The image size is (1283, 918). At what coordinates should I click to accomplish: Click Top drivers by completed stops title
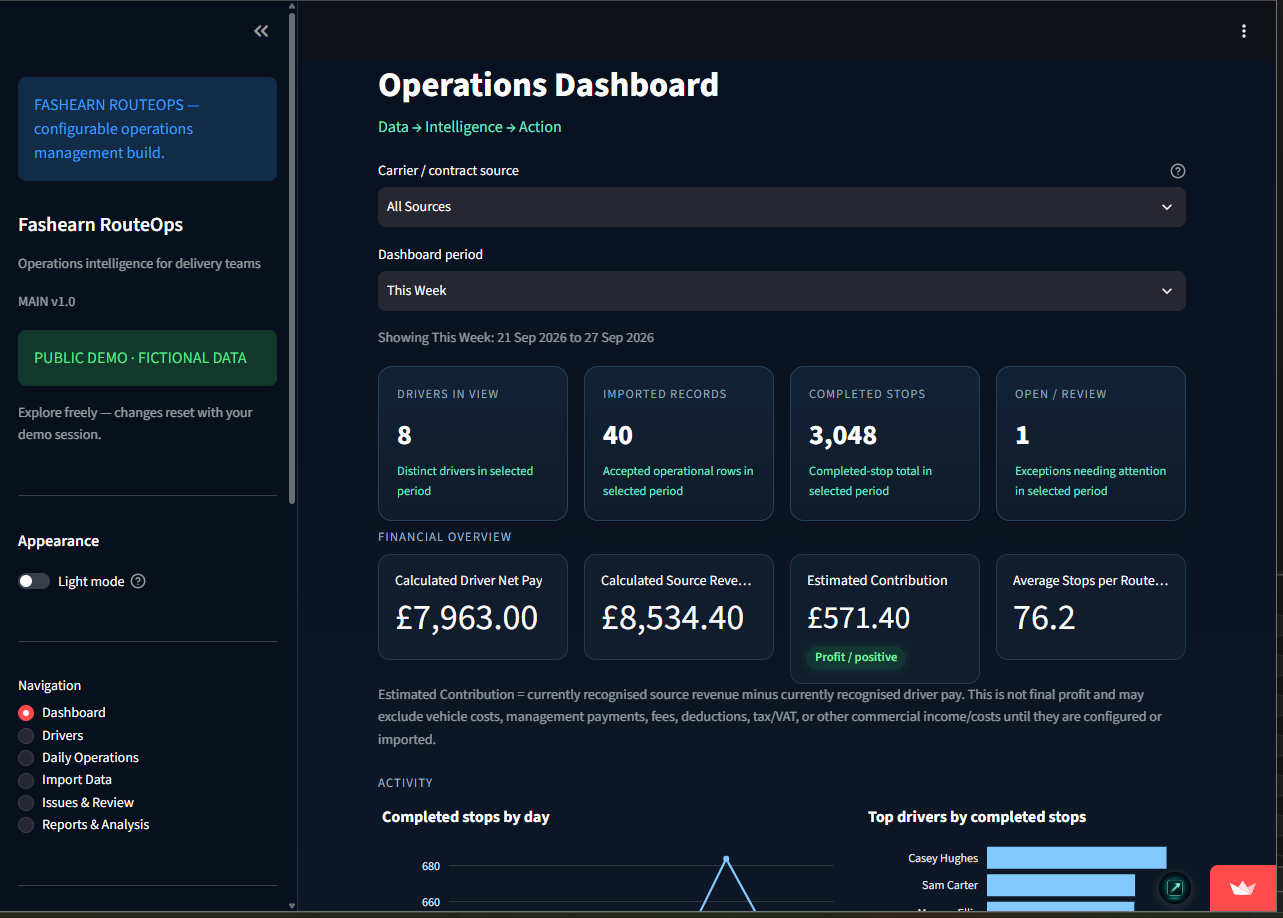pyautogui.click(x=977, y=817)
